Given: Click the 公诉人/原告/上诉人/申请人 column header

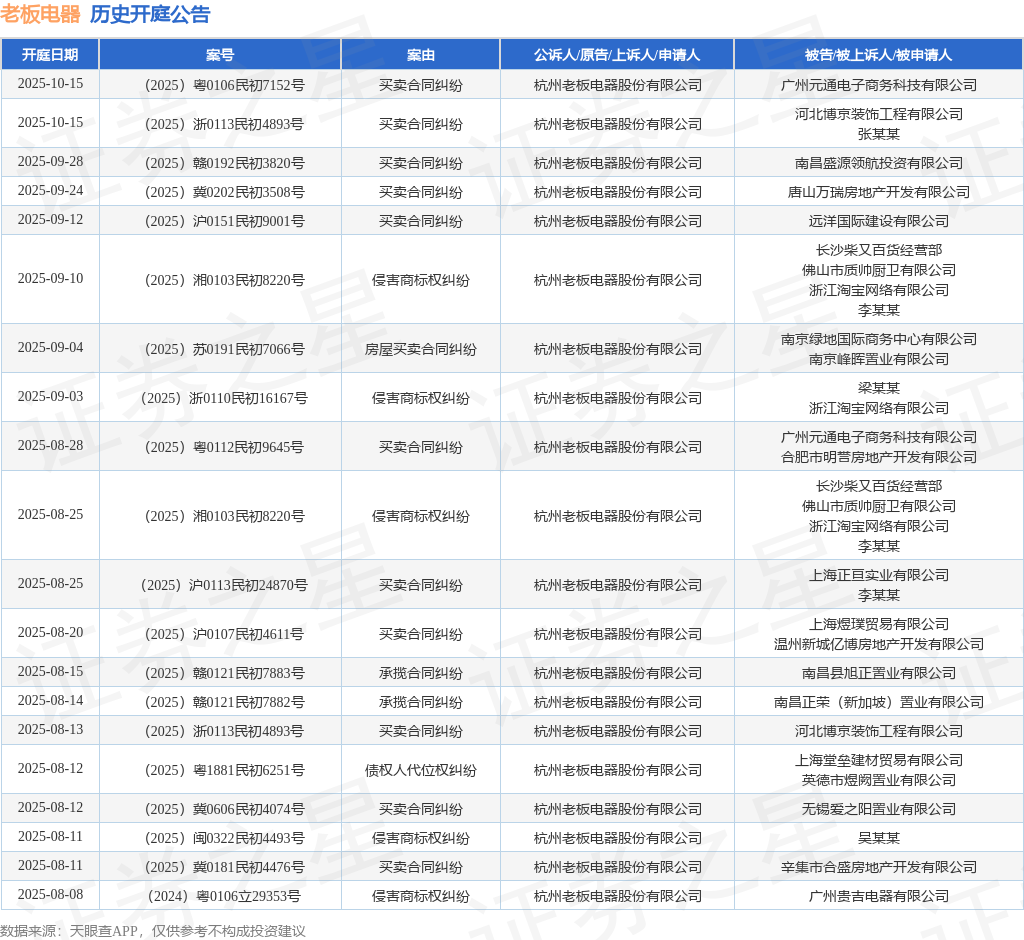Looking at the screenshot, I should 617,55.
